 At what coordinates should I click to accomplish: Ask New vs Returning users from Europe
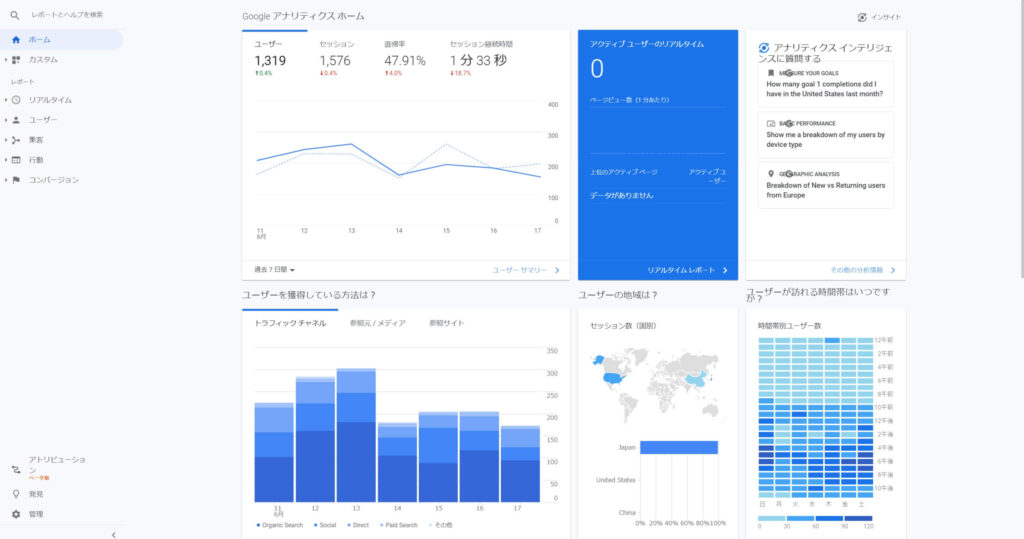[825, 186]
